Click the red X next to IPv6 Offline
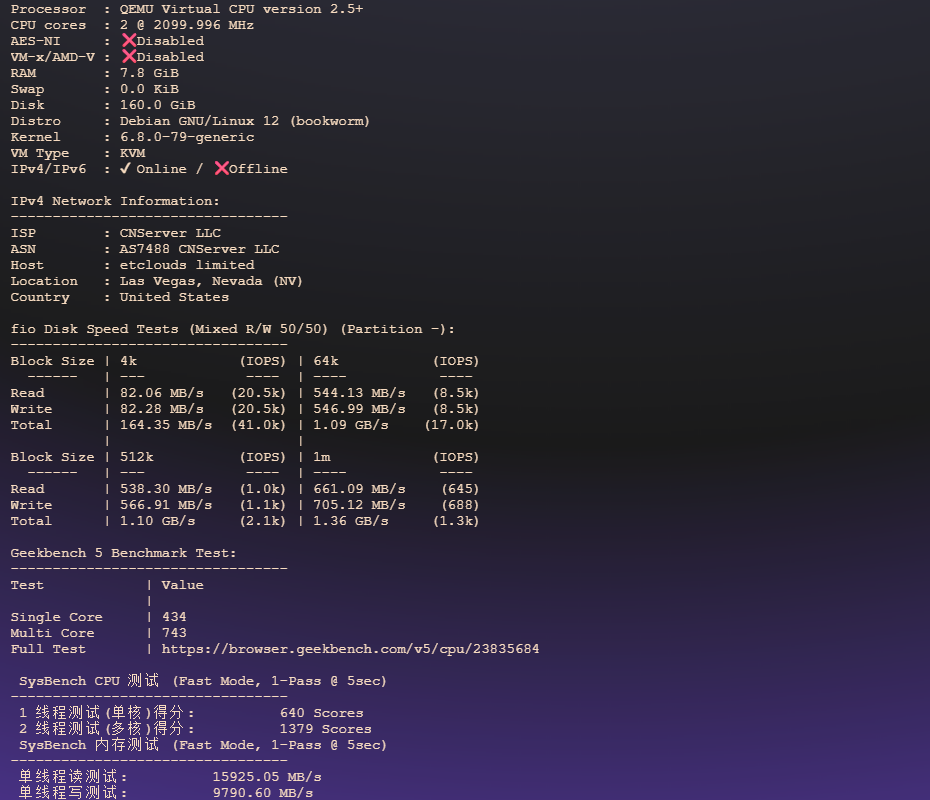 pyautogui.click(x=222, y=168)
